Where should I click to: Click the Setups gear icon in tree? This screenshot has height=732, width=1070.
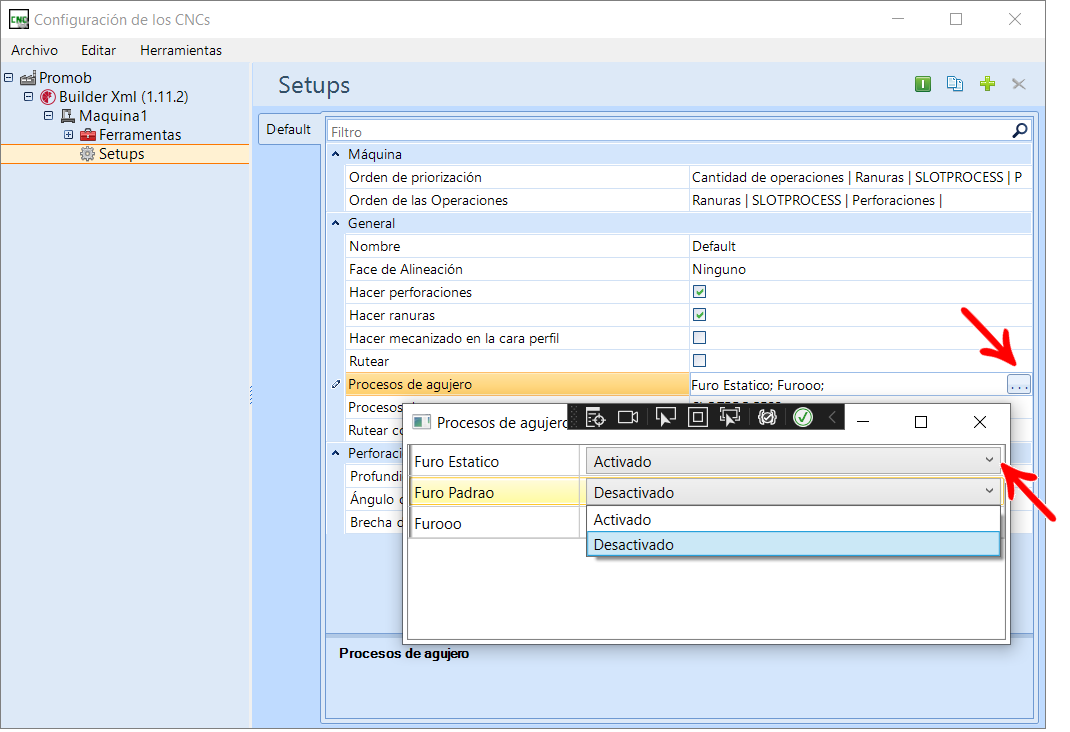87,154
